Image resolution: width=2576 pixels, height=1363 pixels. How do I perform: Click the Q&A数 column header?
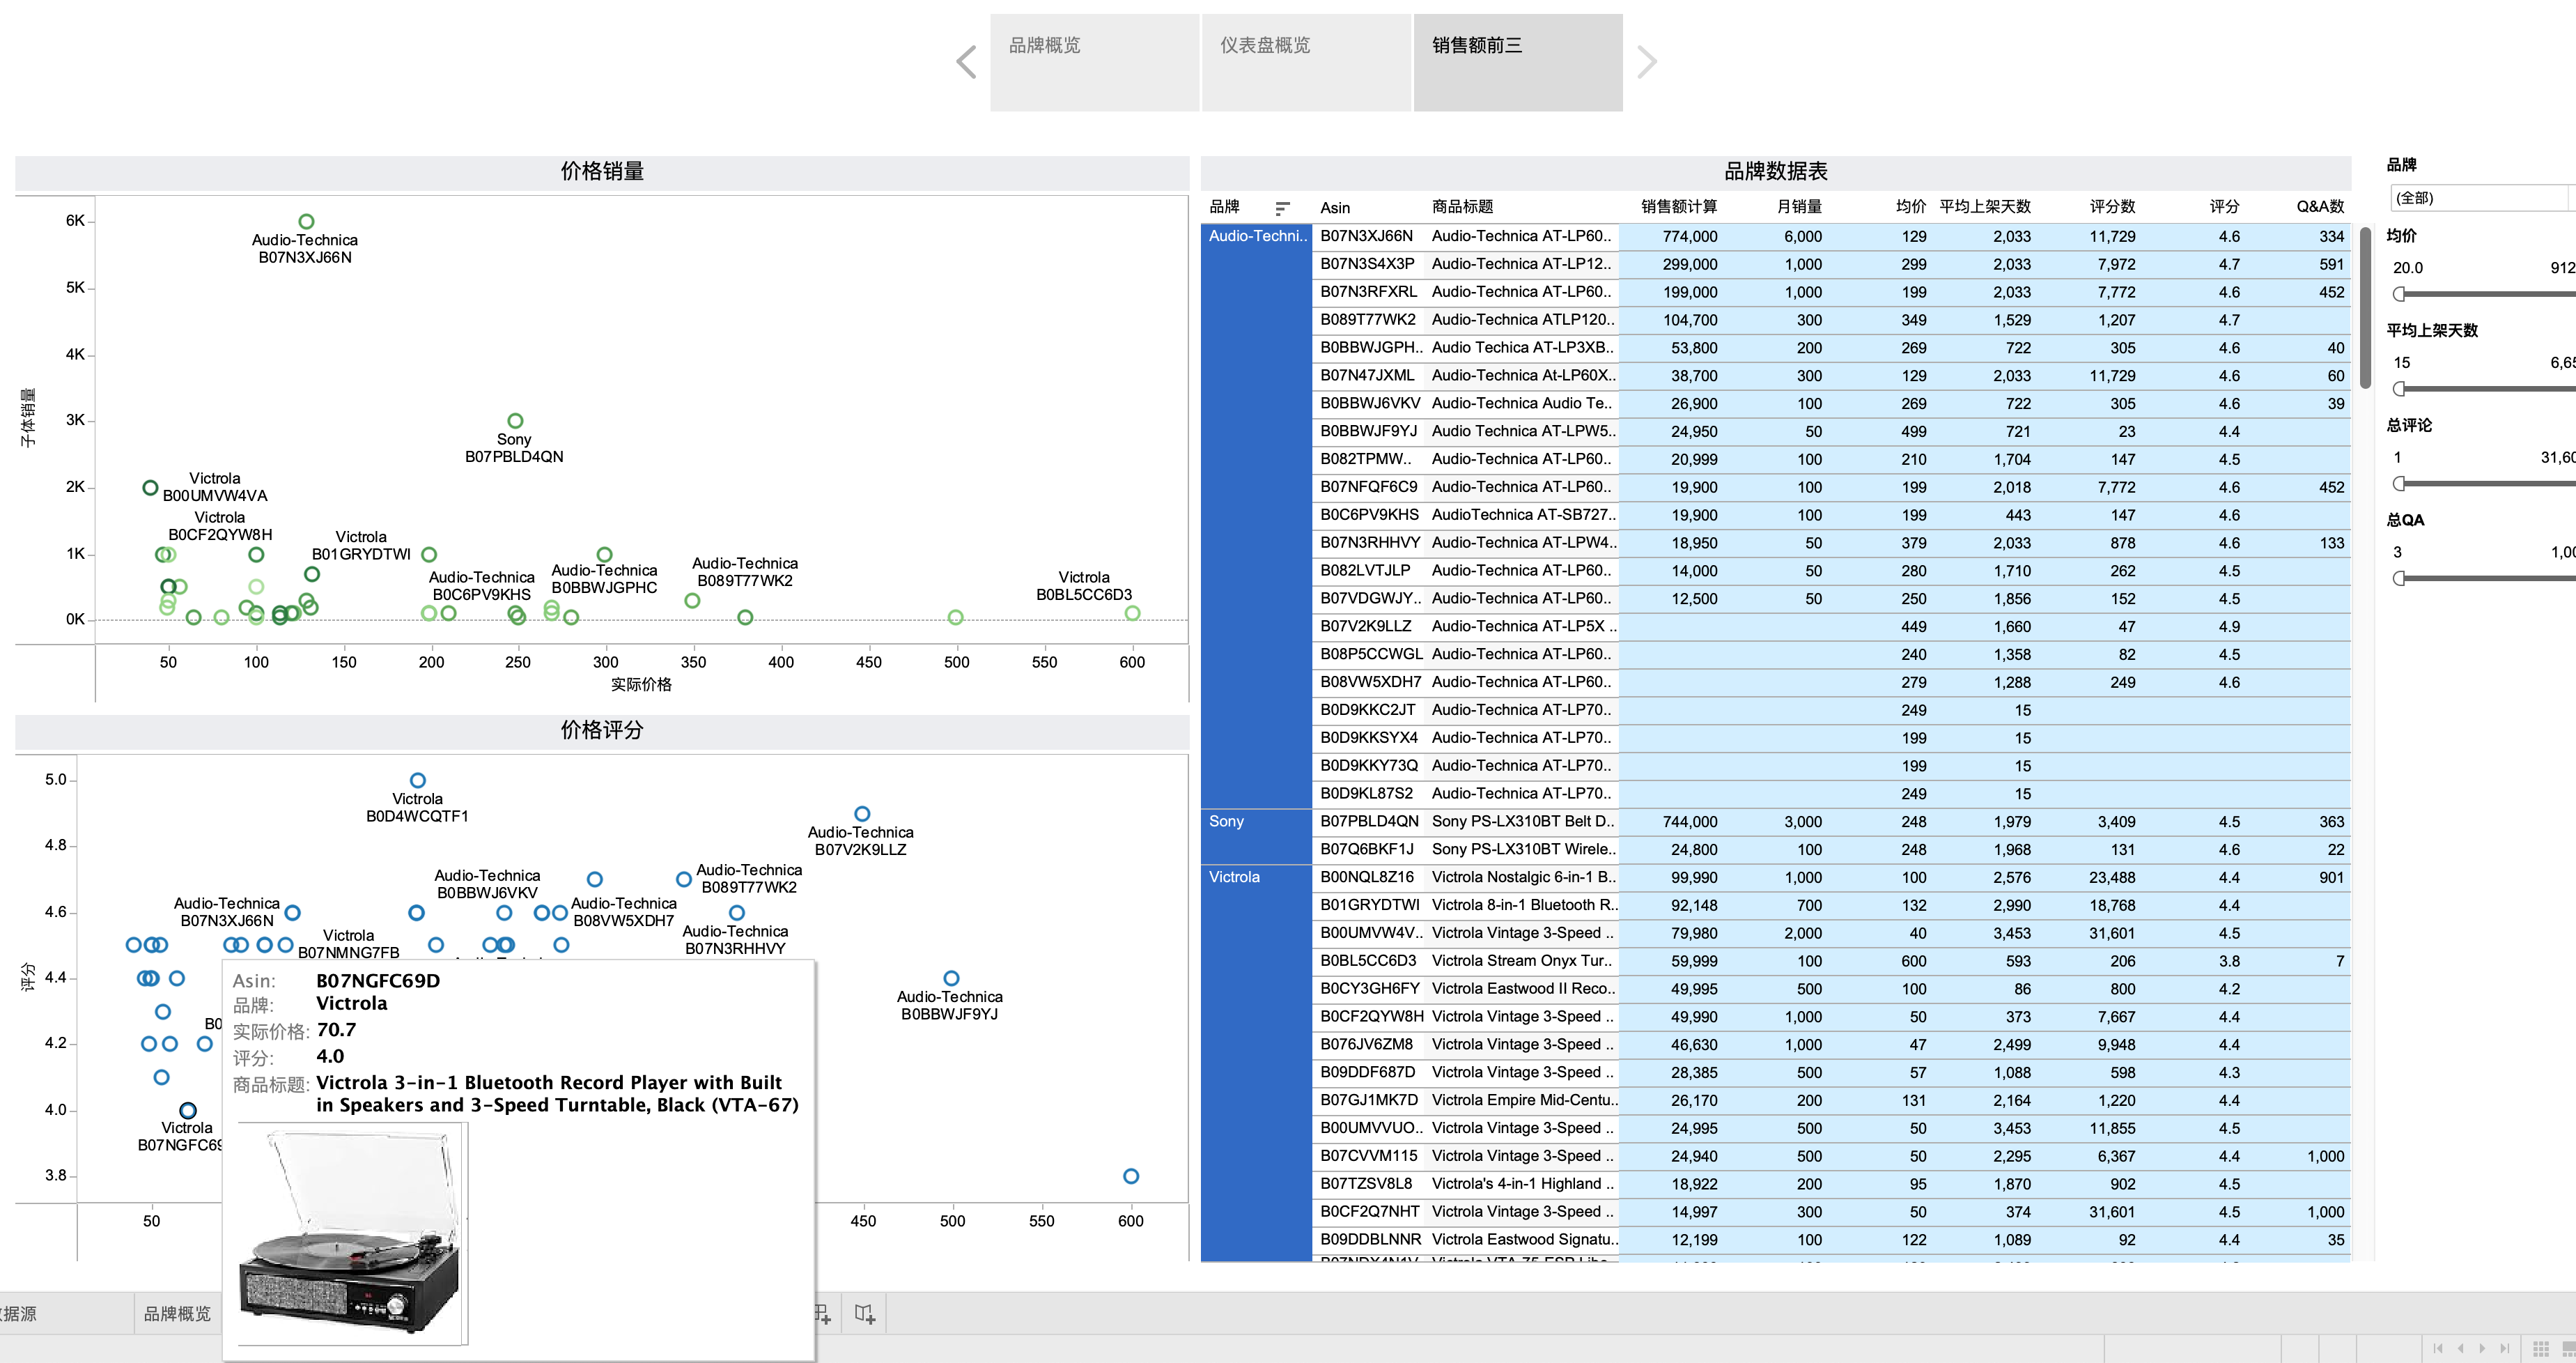pyautogui.click(x=2320, y=207)
